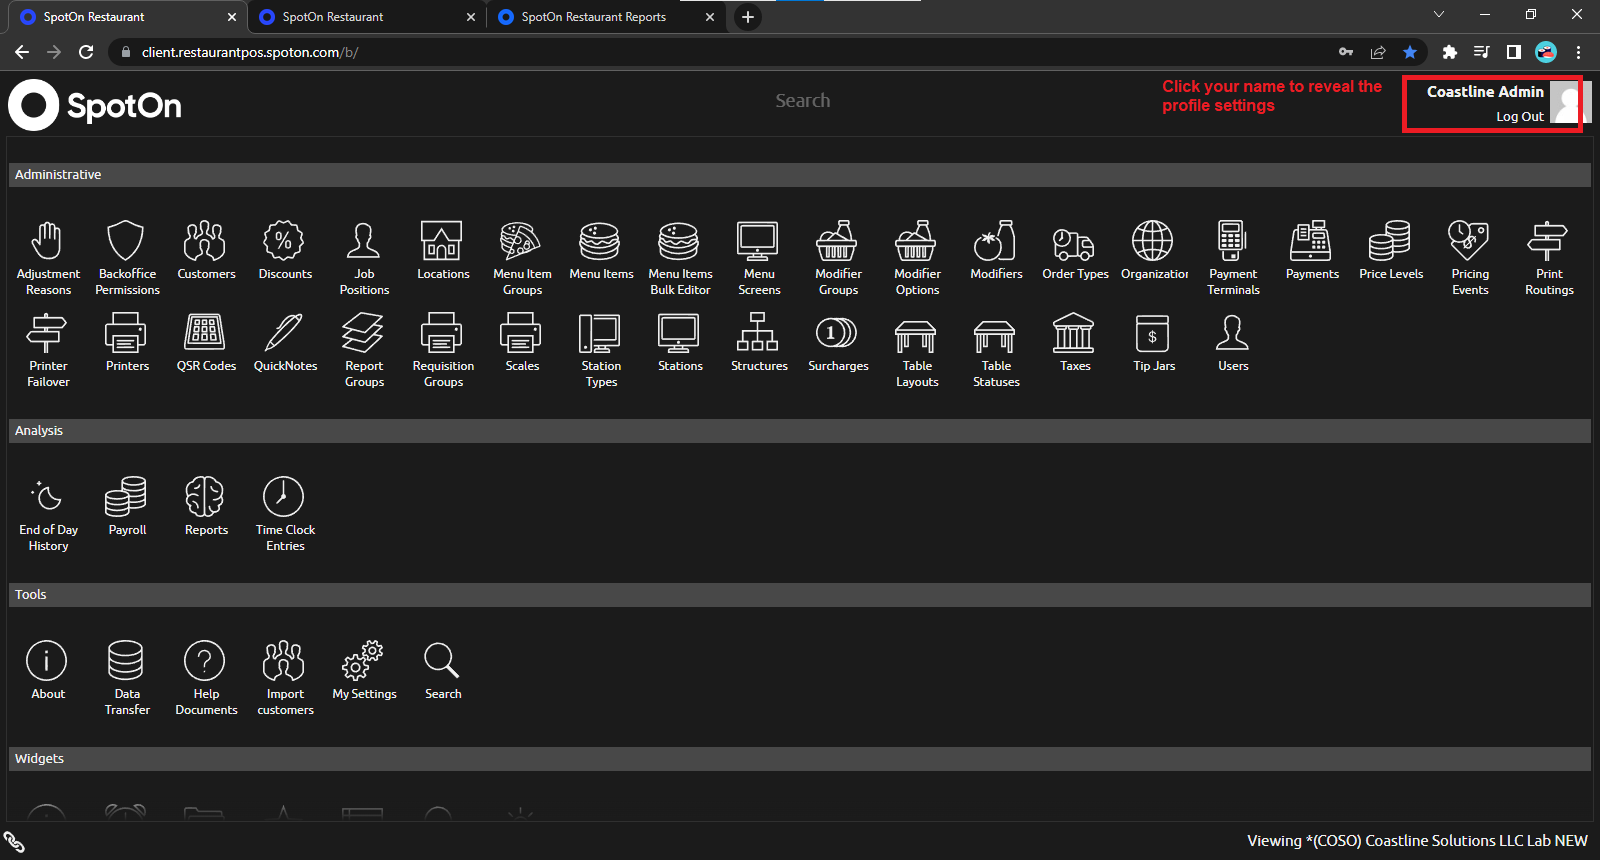Click the Administrative section header
The height and width of the screenshot is (860, 1600).
[800, 175]
